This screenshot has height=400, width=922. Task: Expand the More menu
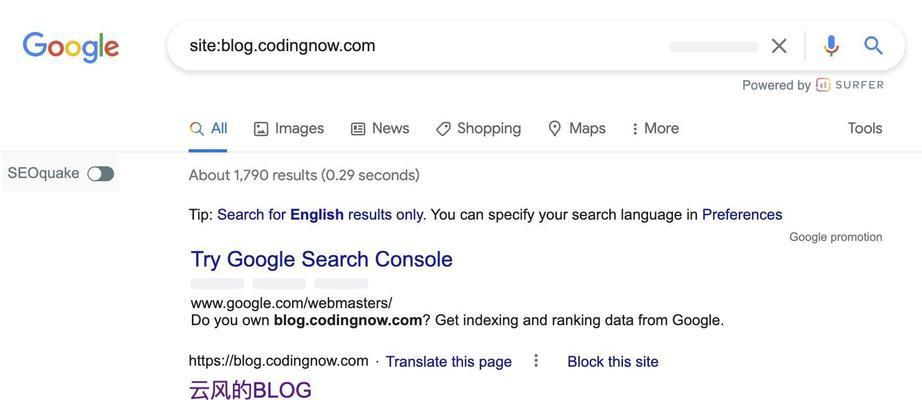655,128
